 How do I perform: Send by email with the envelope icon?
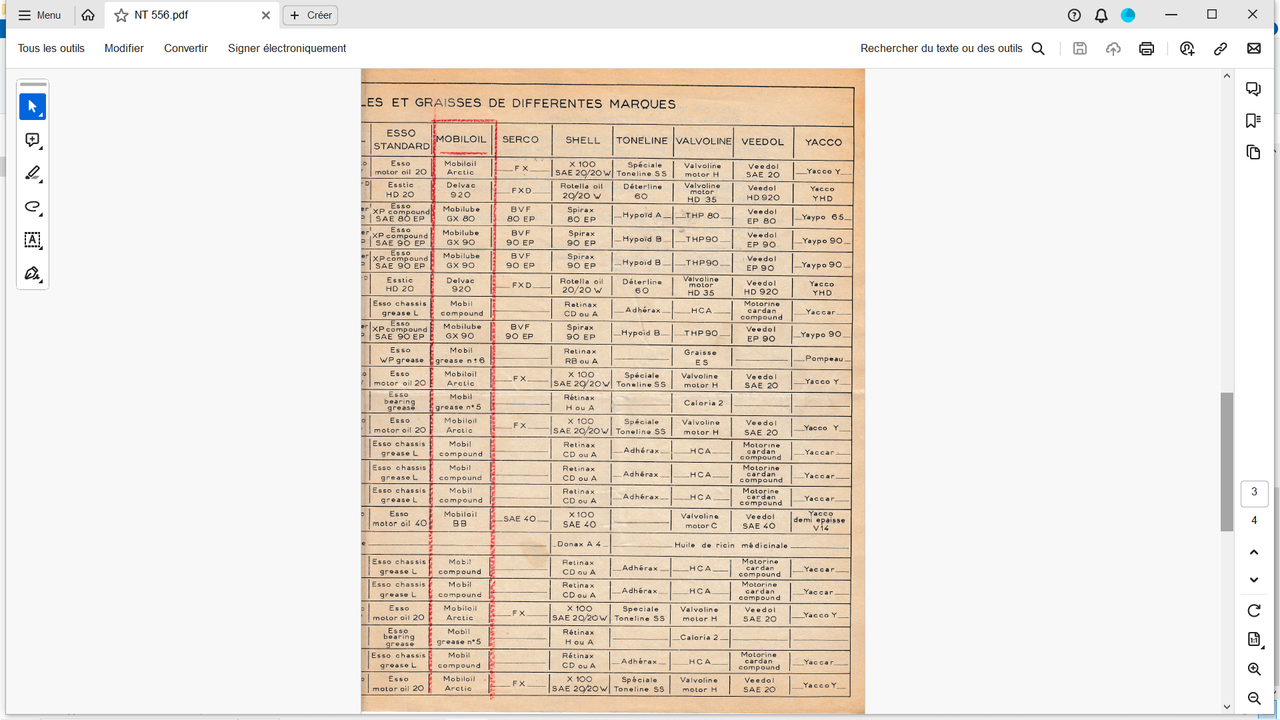[x=1254, y=48]
